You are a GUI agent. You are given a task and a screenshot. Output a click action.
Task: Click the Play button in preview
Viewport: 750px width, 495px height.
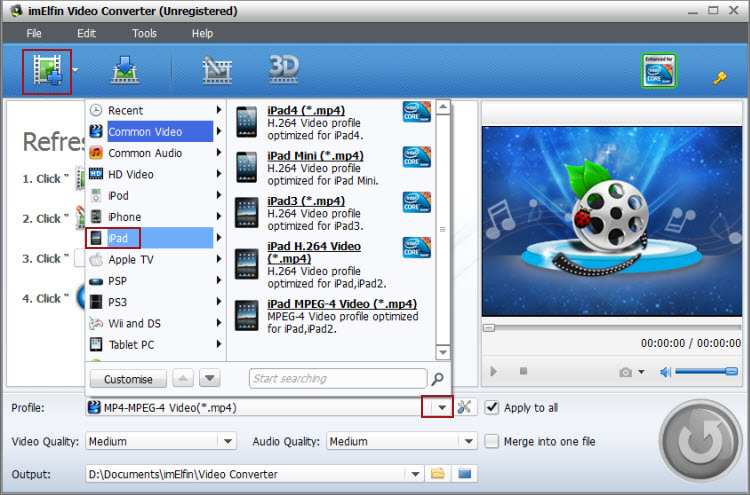494,371
